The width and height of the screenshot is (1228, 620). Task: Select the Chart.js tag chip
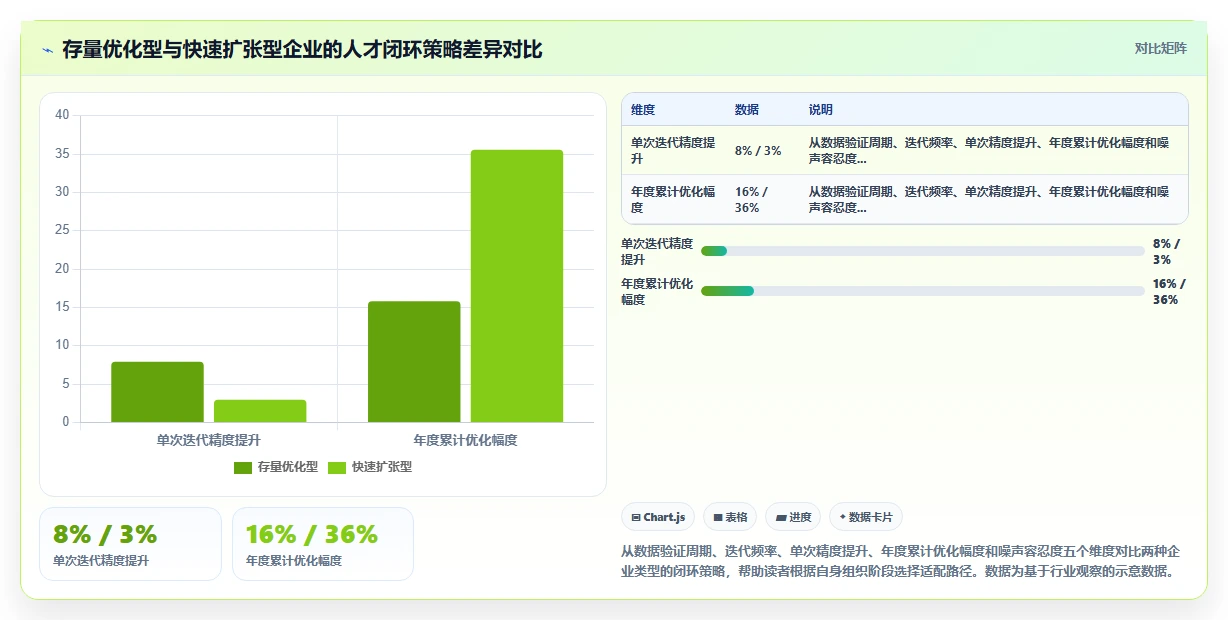tap(658, 517)
